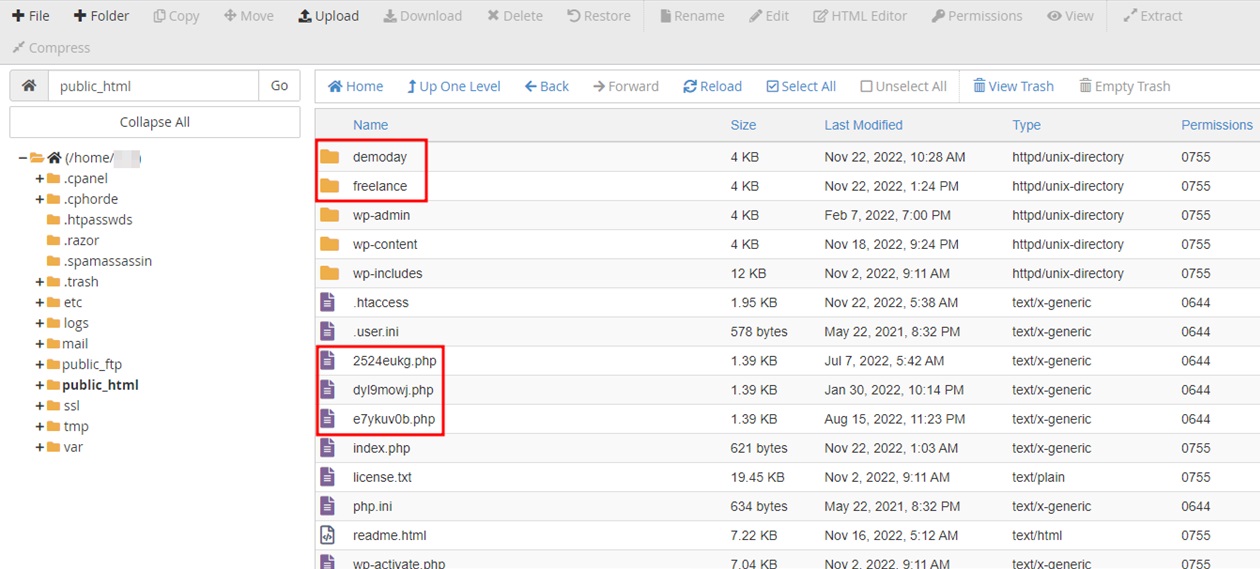Sort files by Size column header
Image resolution: width=1260 pixels, height=569 pixels.
point(743,125)
